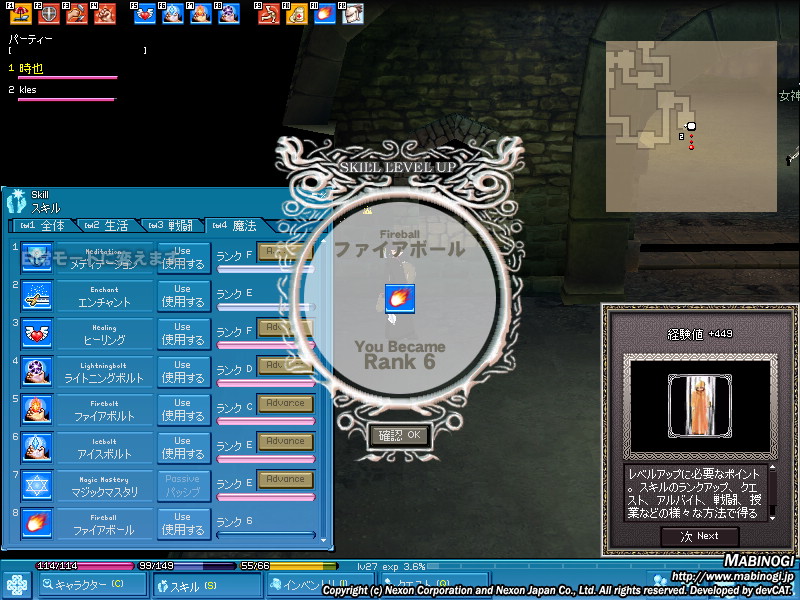Click the MP bar 99/149
This screenshot has width=800, height=600.
coord(187,566)
